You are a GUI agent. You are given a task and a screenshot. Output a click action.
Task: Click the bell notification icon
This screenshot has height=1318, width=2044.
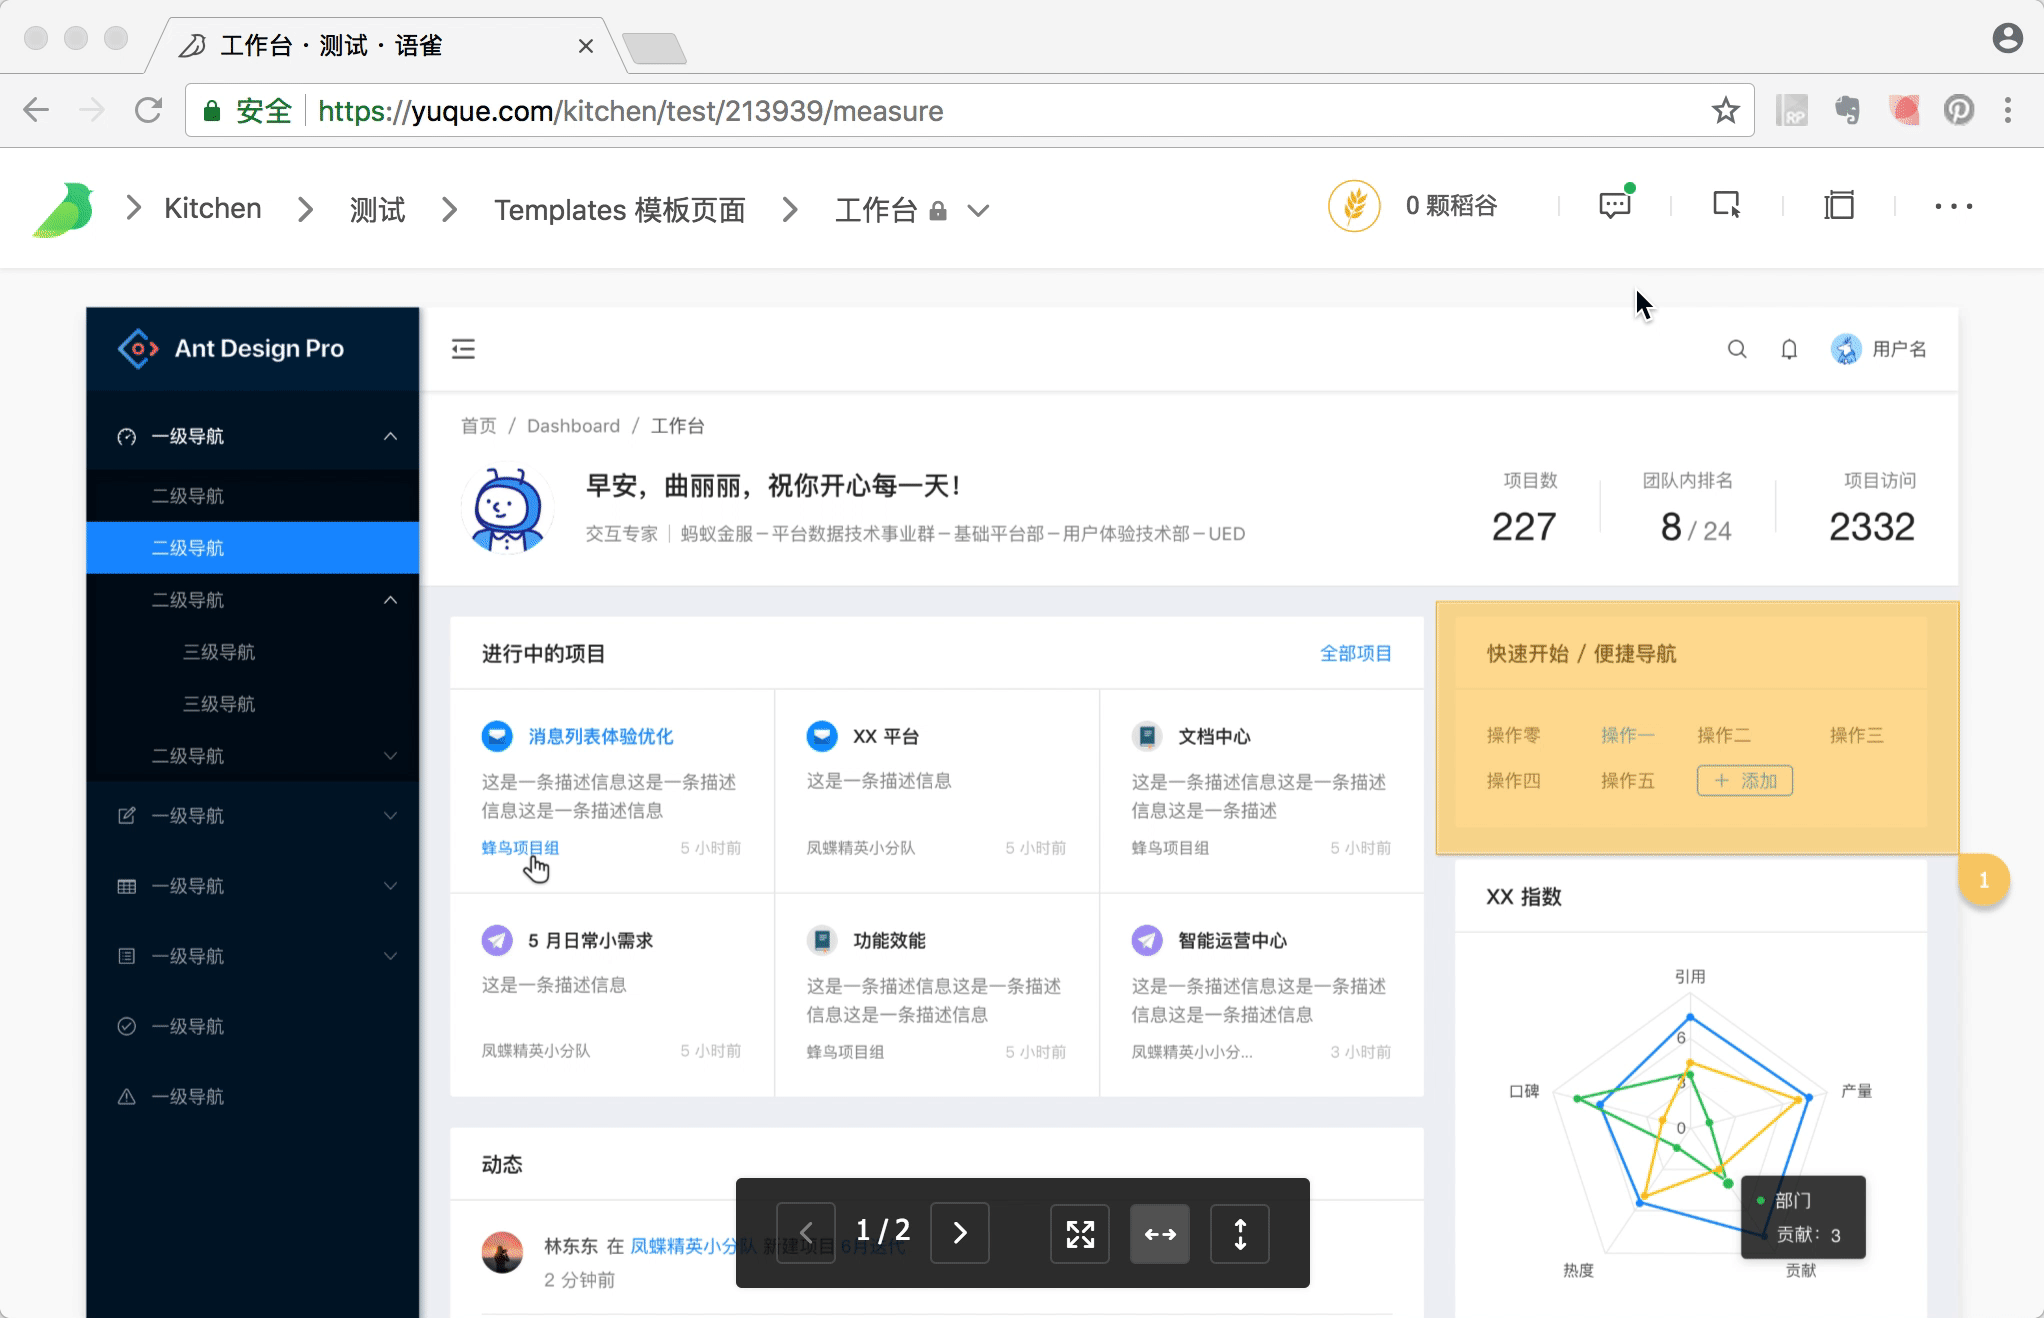(x=1789, y=349)
